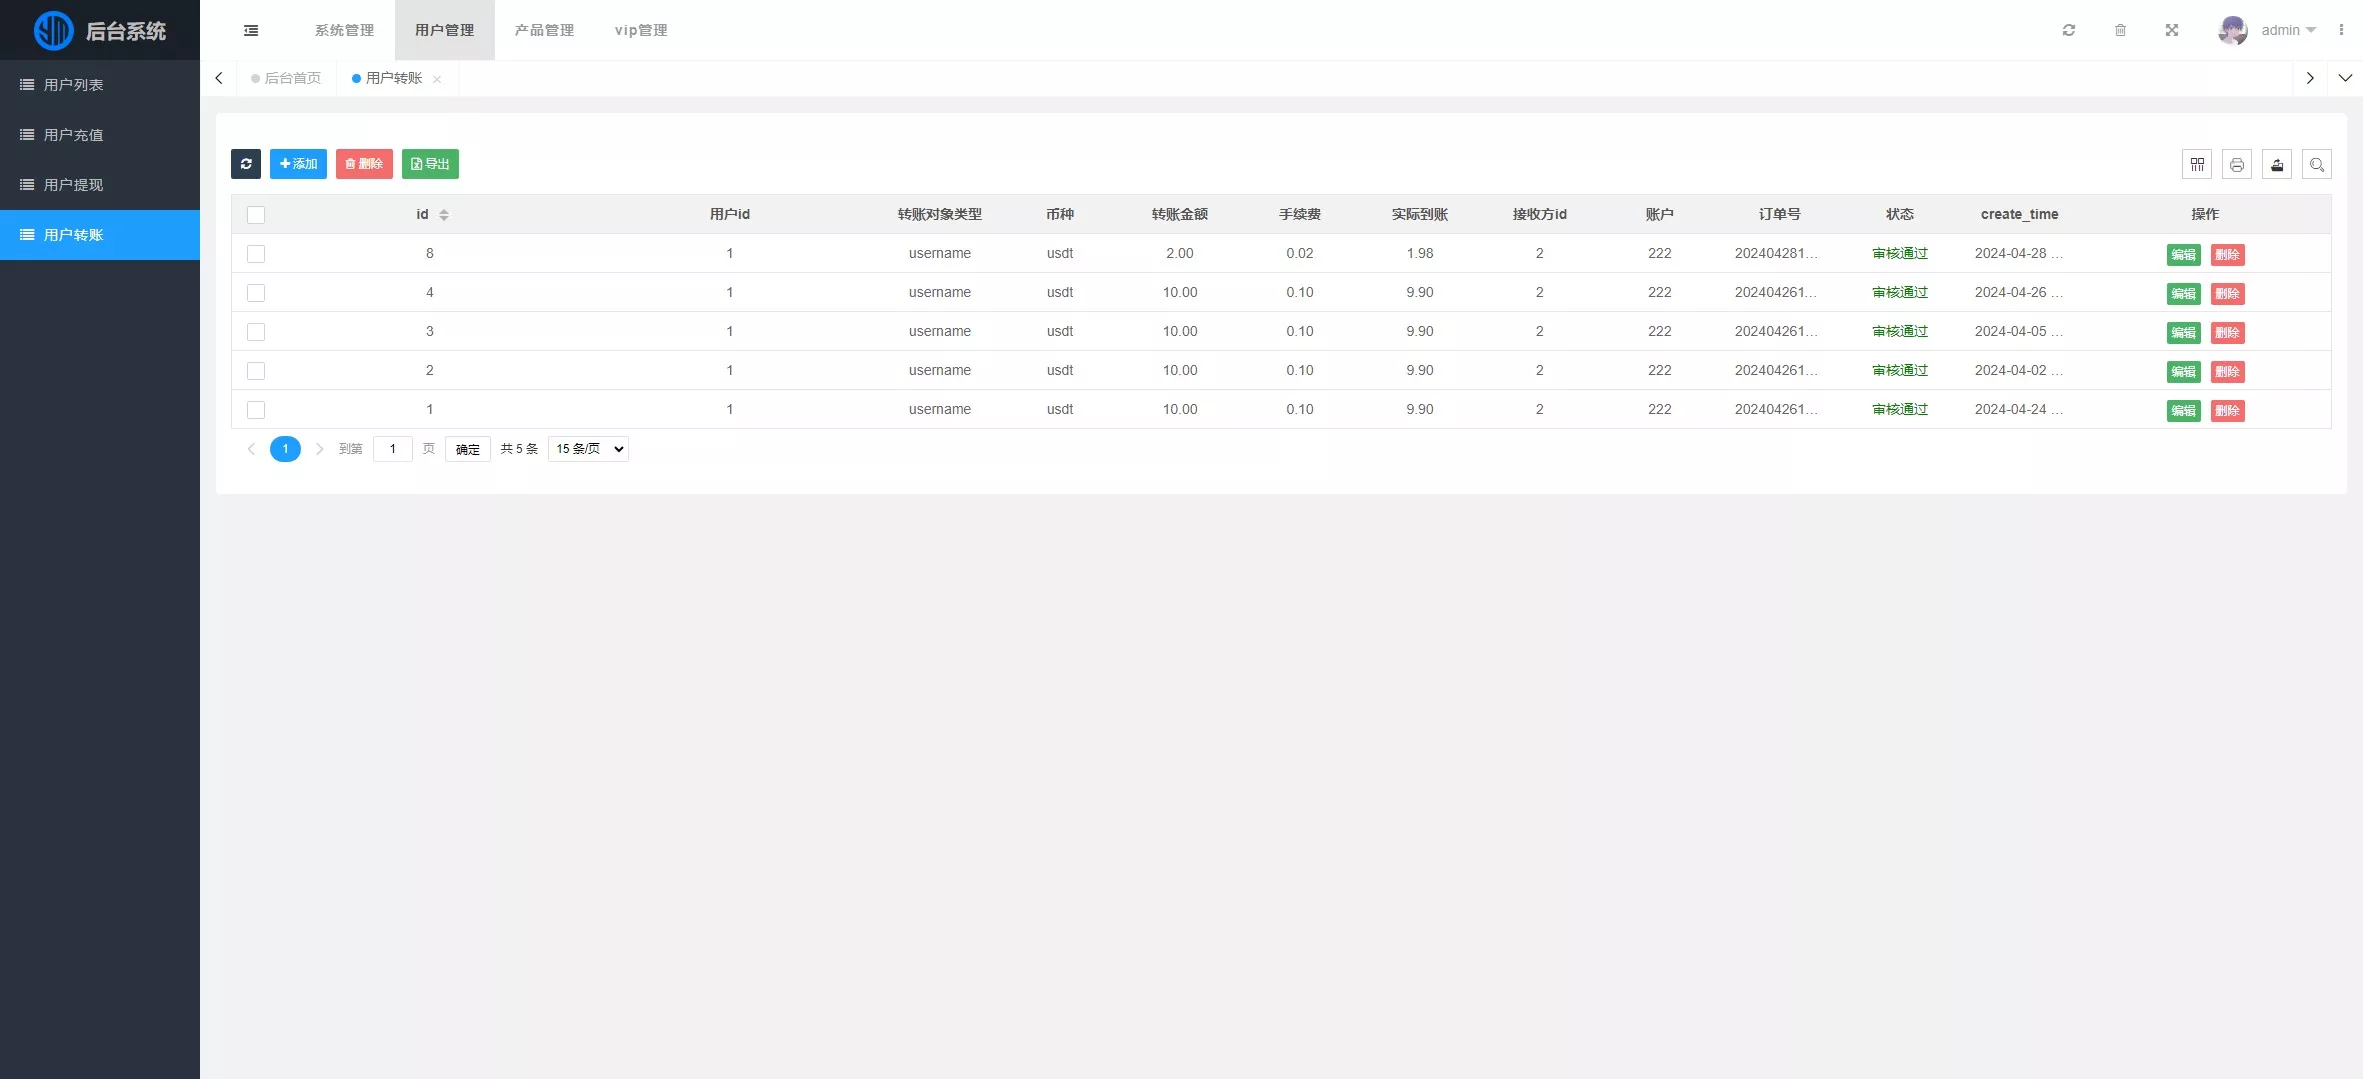Tick the checkbox for row id 3
The width and height of the screenshot is (2363, 1079).
[x=256, y=332]
